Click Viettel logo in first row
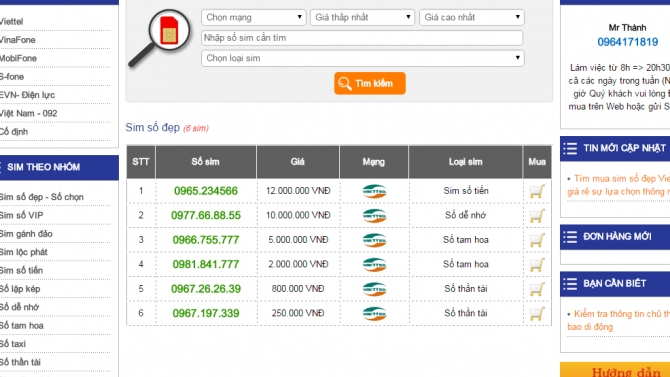 [x=374, y=191]
